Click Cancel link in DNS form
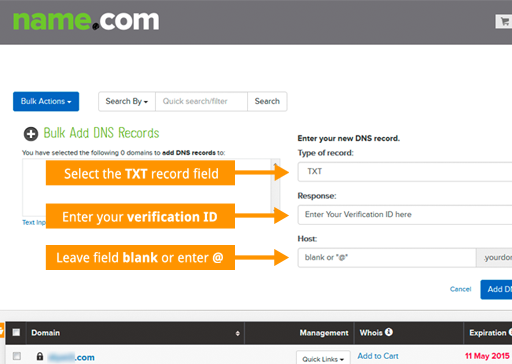 tap(460, 289)
